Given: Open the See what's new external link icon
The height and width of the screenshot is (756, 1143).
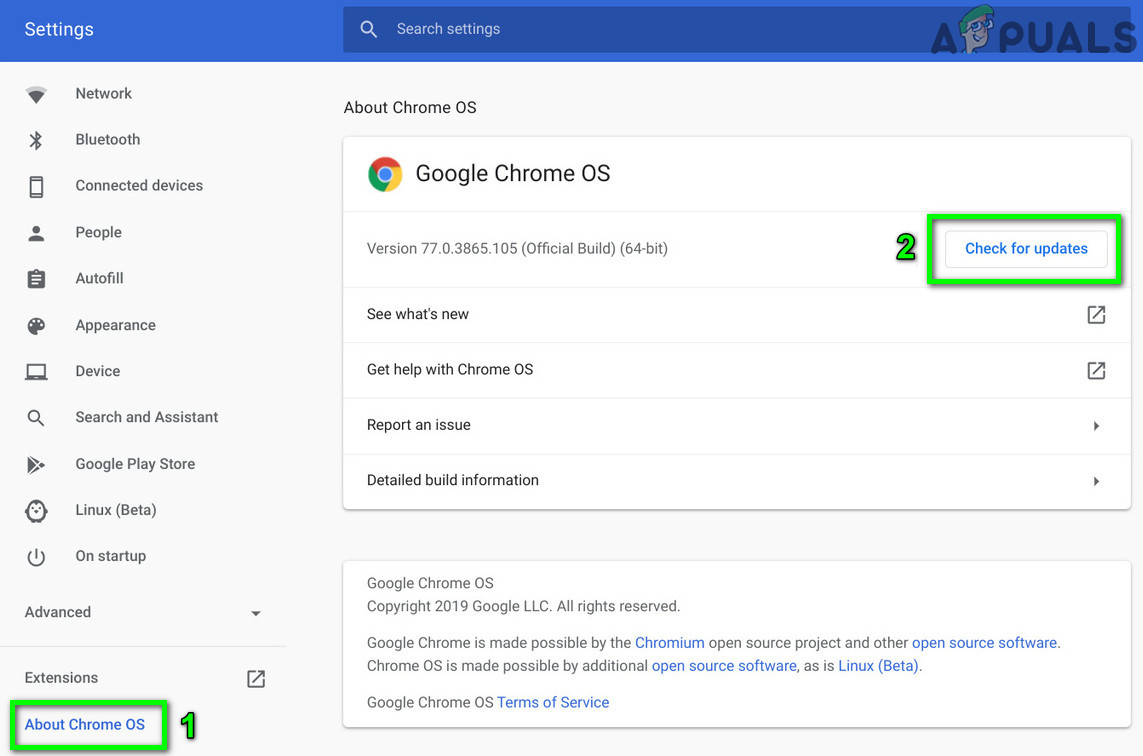Looking at the screenshot, I should click(x=1096, y=315).
